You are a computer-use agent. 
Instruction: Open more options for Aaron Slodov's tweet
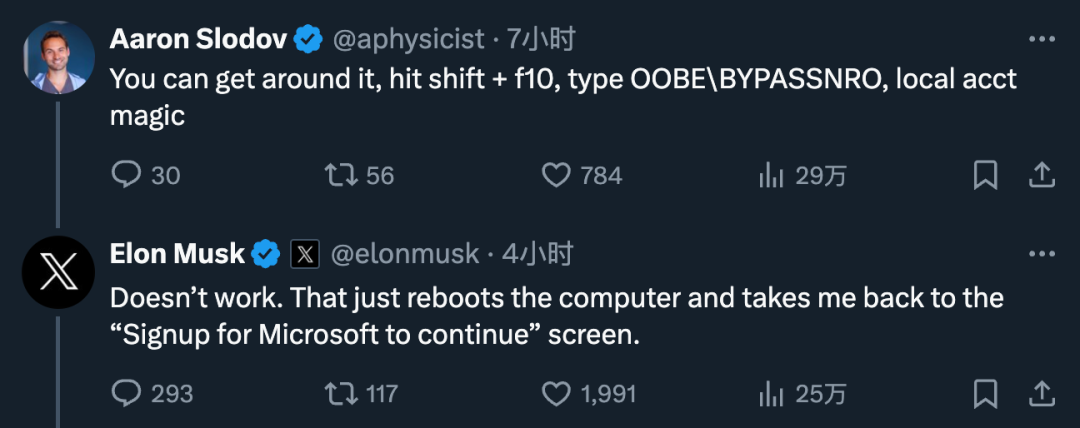coord(1042,39)
